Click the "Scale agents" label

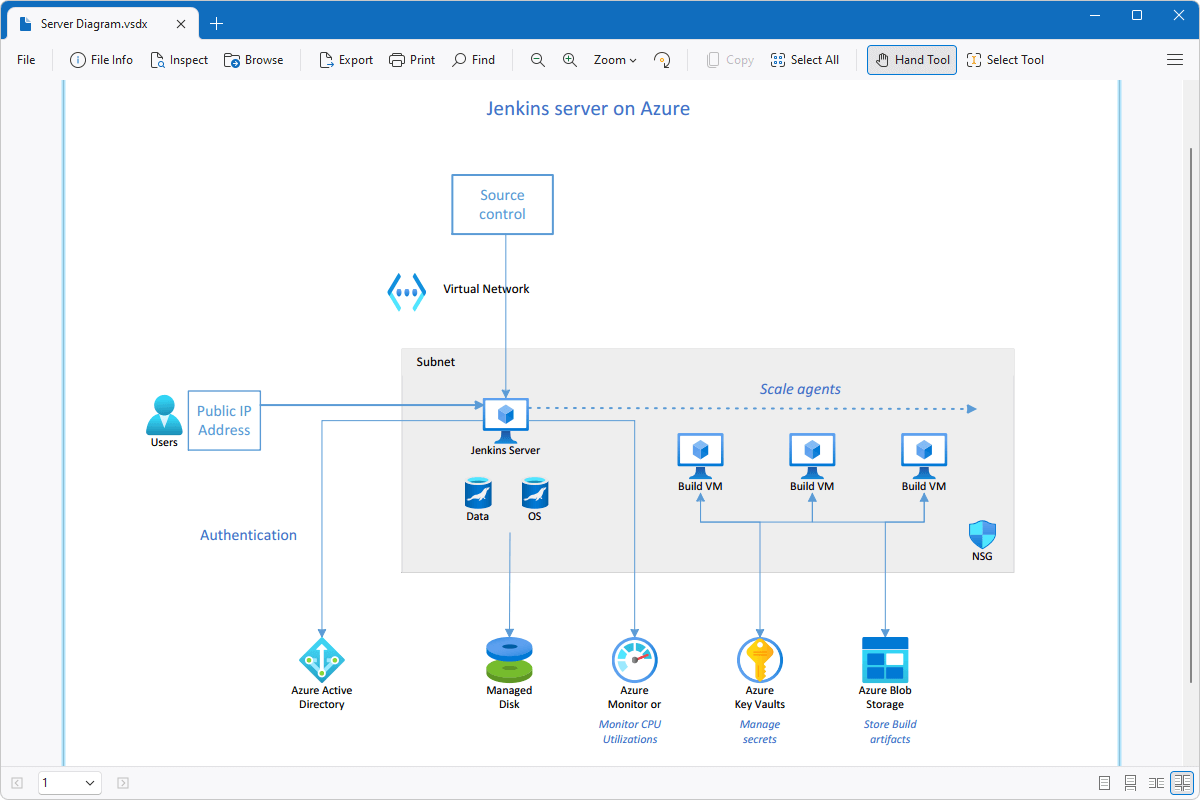click(x=800, y=389)
